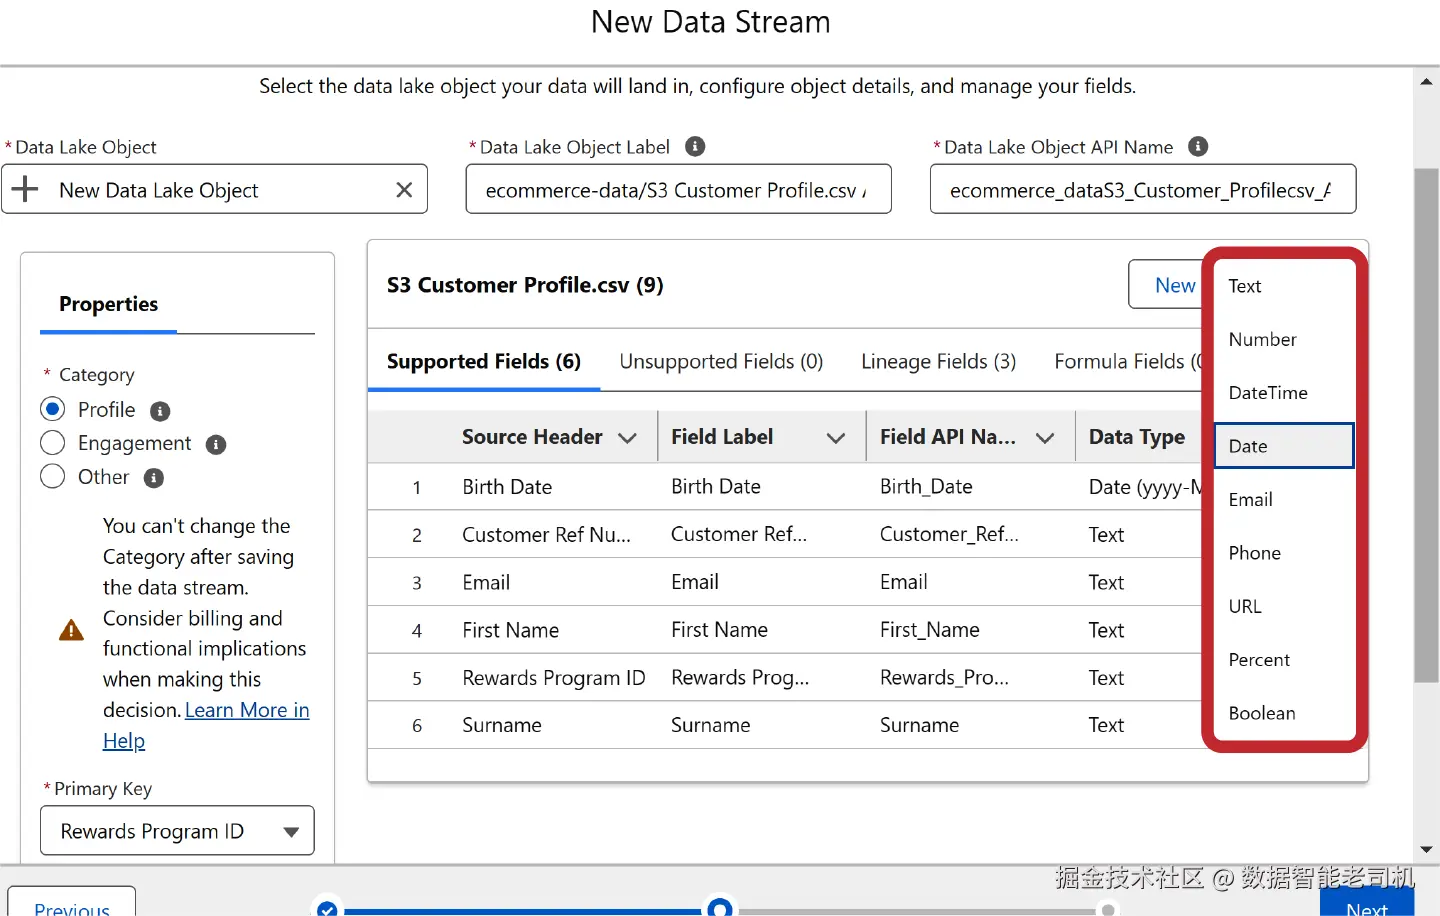Open info tooltip next to Engagement
The height and width of the screenshot is (916, 1440).
pos(216,444)
